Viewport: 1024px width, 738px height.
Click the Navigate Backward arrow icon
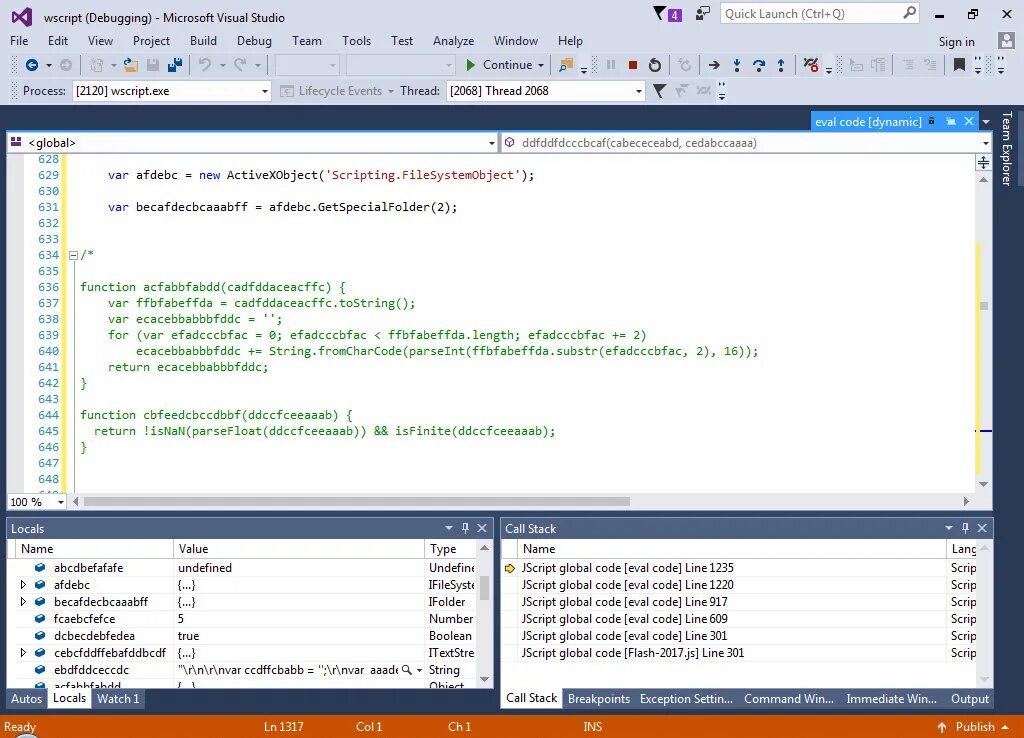point(31,65)
